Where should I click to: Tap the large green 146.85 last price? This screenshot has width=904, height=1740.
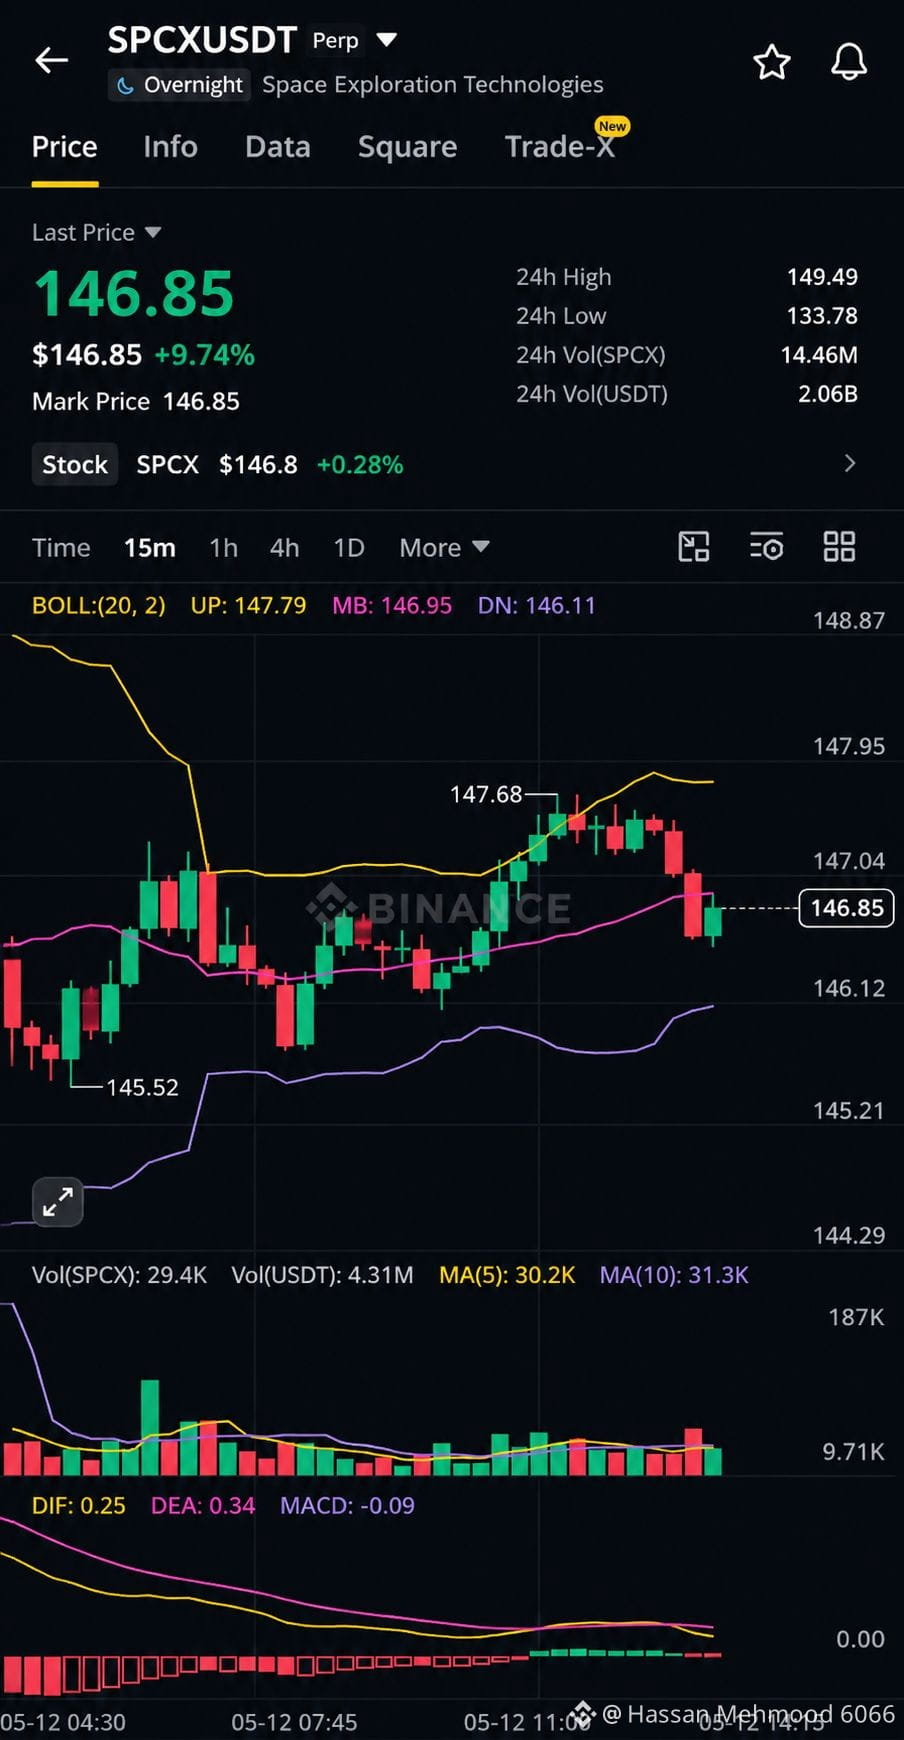(x=133, y=294)
